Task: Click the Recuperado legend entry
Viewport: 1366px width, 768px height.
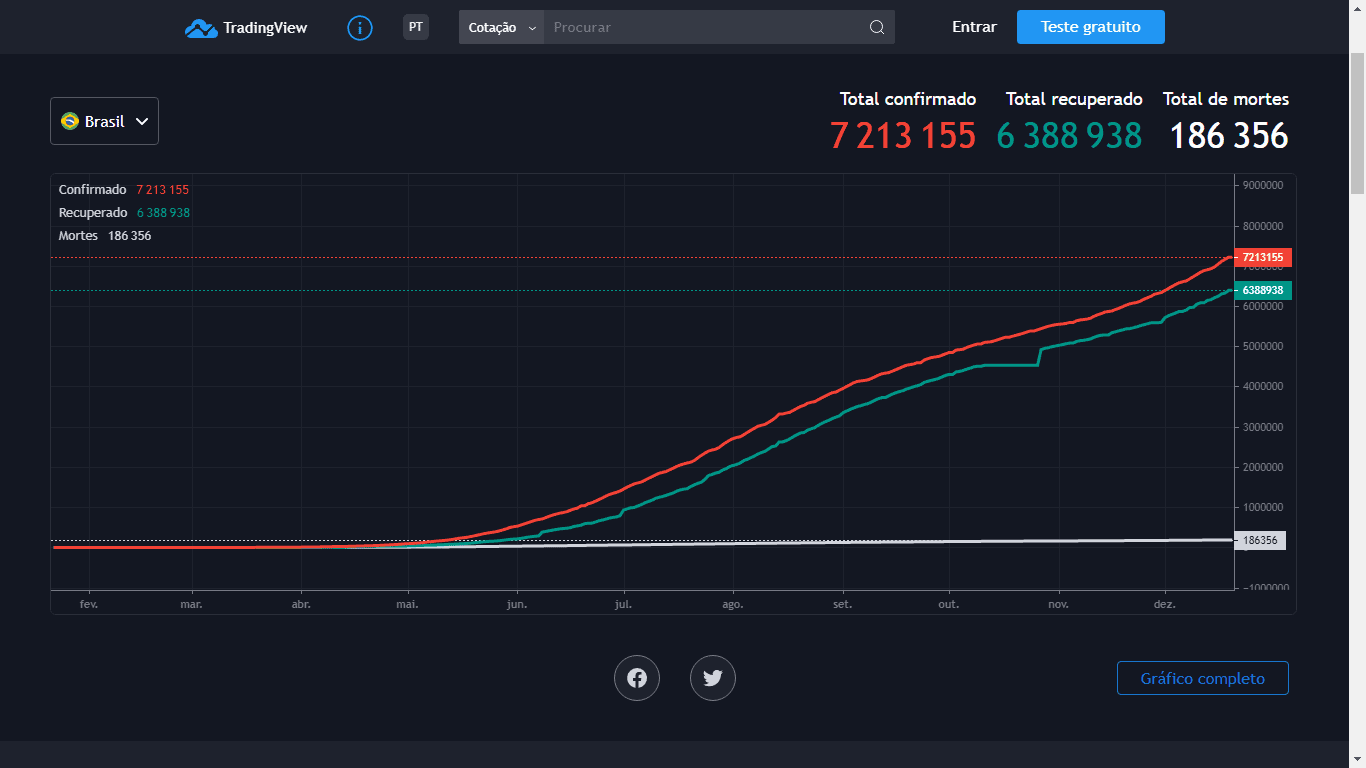Action: coord(93,213)
